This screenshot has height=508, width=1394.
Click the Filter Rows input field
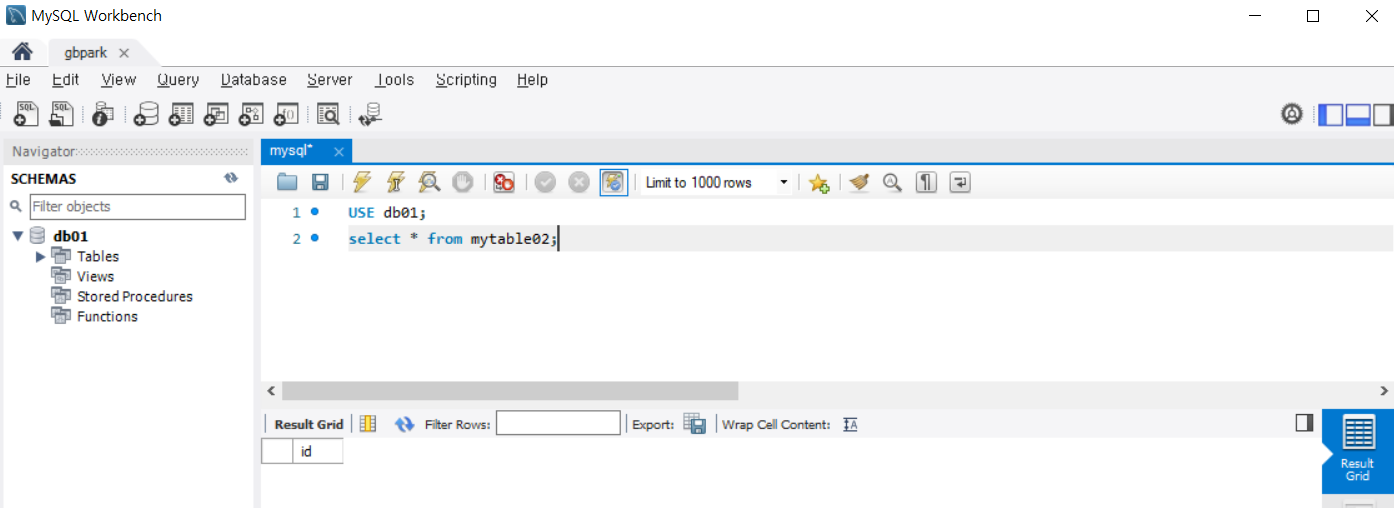pyautogui.click(x=558, y=423)
